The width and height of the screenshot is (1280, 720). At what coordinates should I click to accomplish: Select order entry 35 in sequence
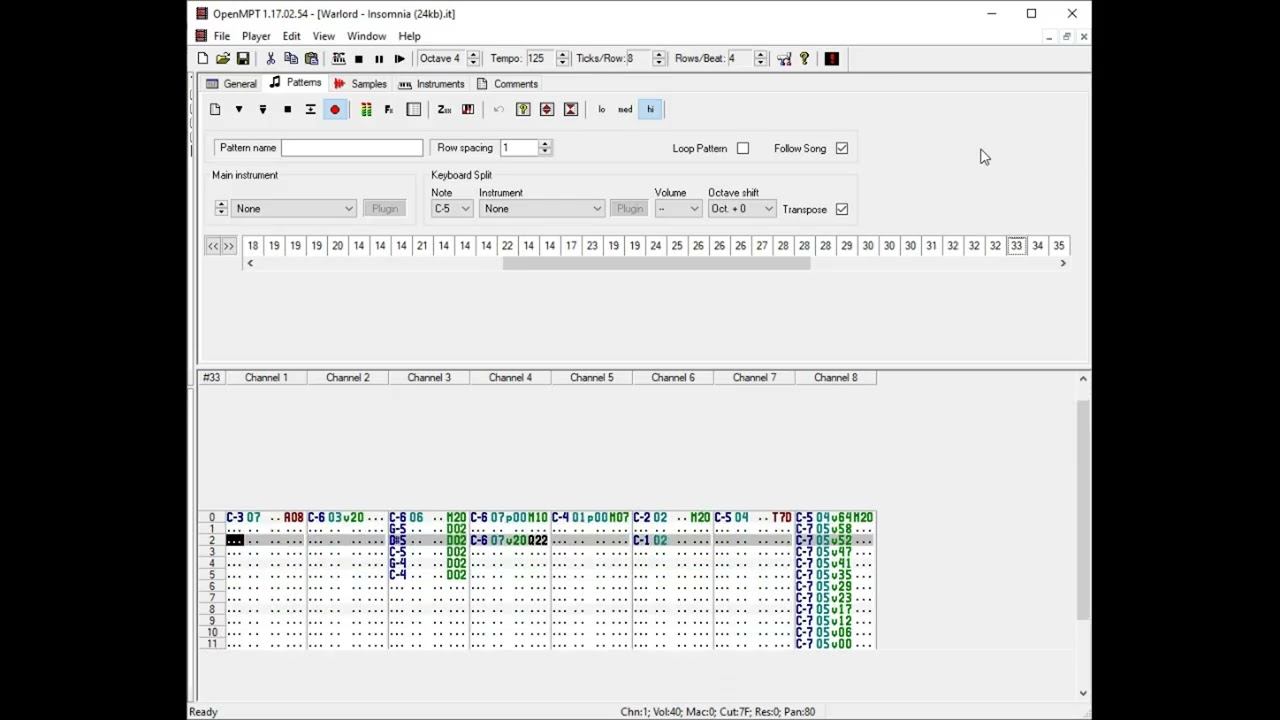tap(1058, 246)
